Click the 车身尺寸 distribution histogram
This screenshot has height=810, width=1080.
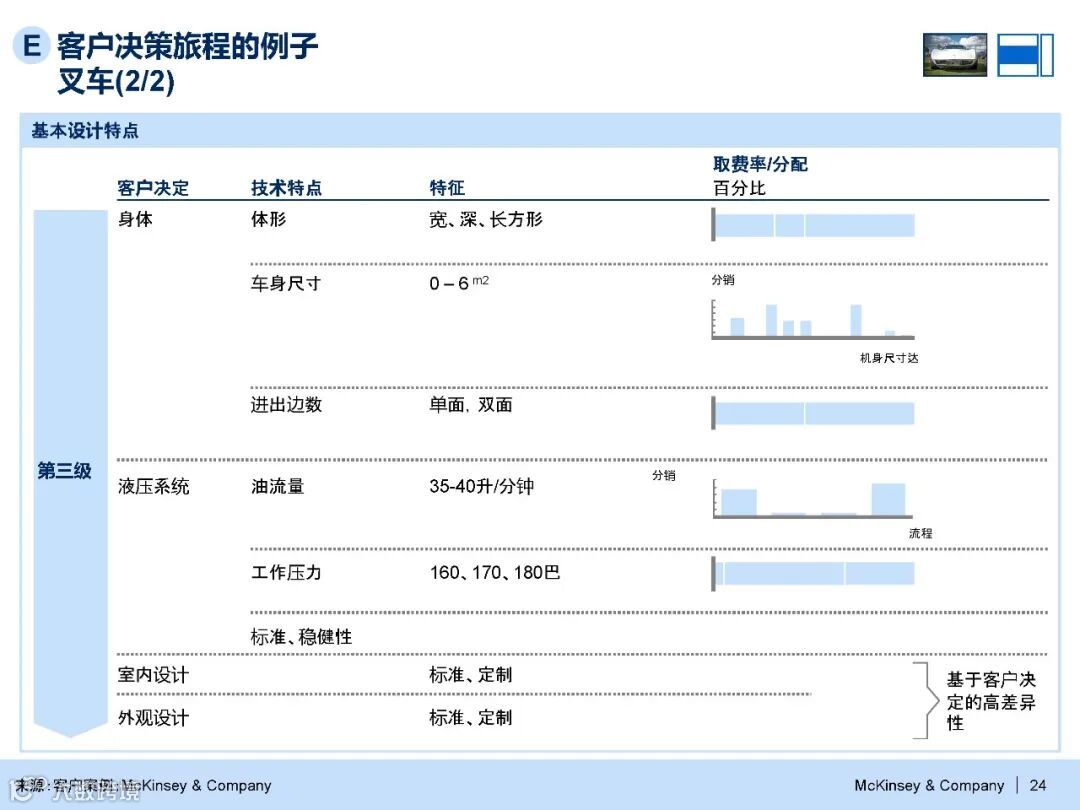coord(813,320)
